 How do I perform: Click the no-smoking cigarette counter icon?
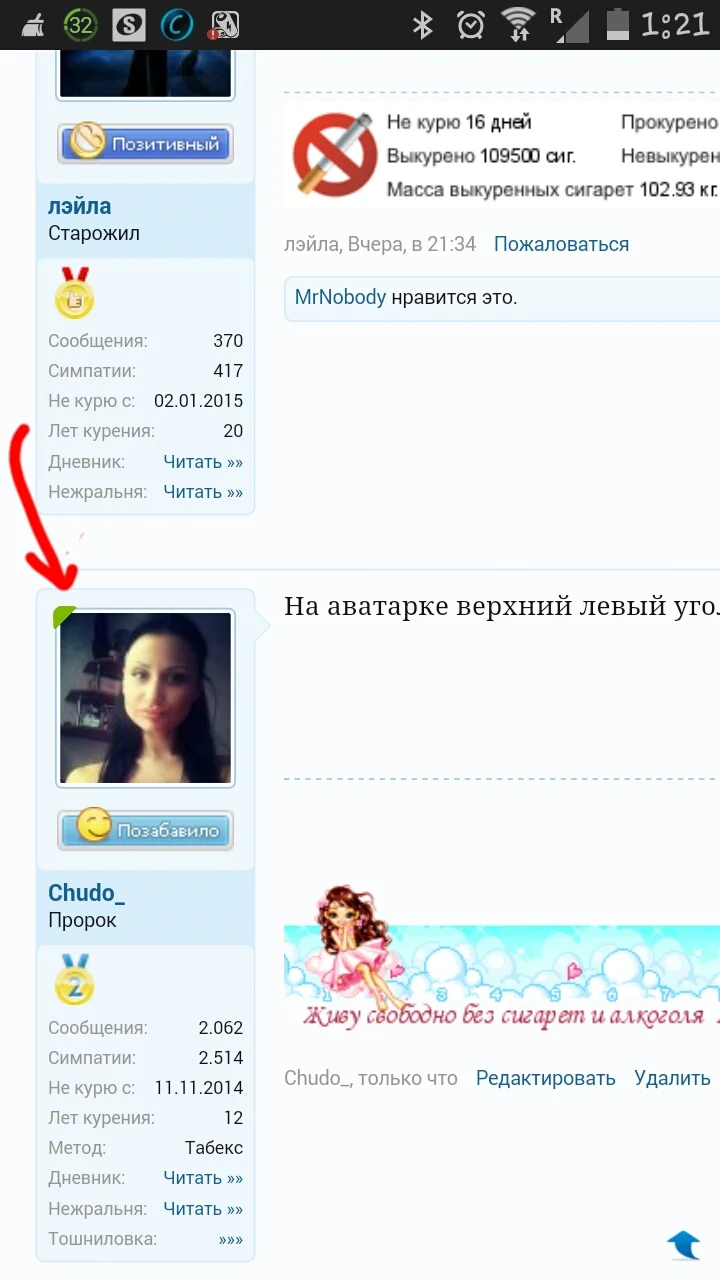pyautogui.click(x=334, y=155)
